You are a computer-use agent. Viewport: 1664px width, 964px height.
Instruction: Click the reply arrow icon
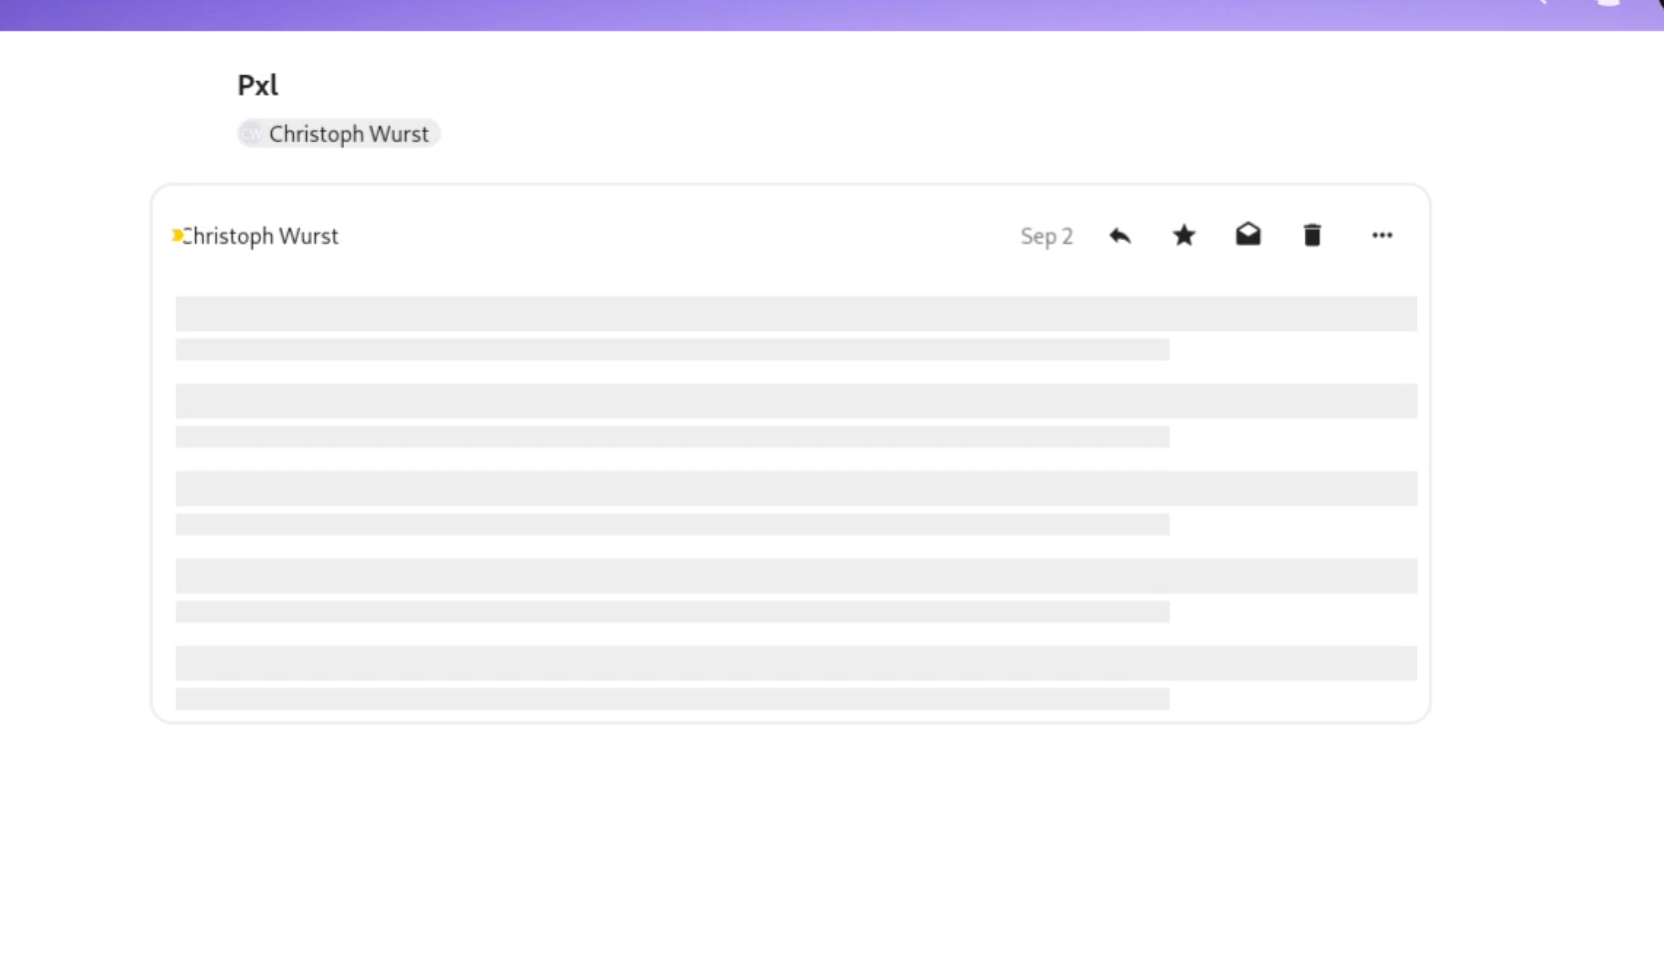click(1120, 236)
